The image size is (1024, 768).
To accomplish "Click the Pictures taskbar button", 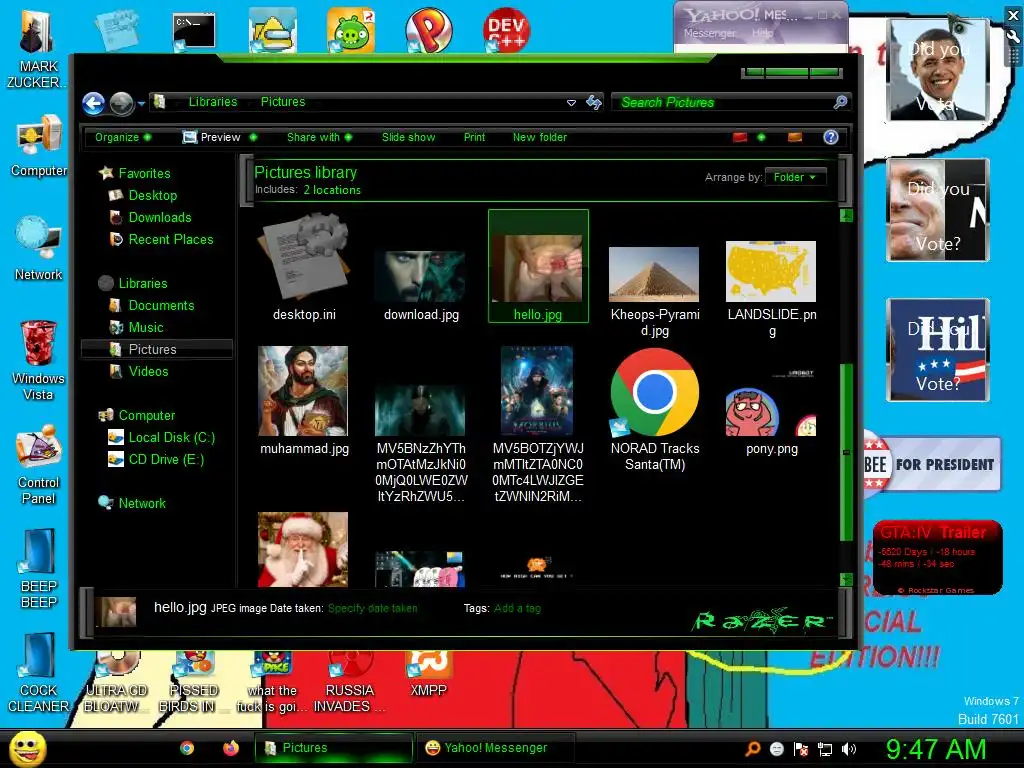I will (333, 748).
